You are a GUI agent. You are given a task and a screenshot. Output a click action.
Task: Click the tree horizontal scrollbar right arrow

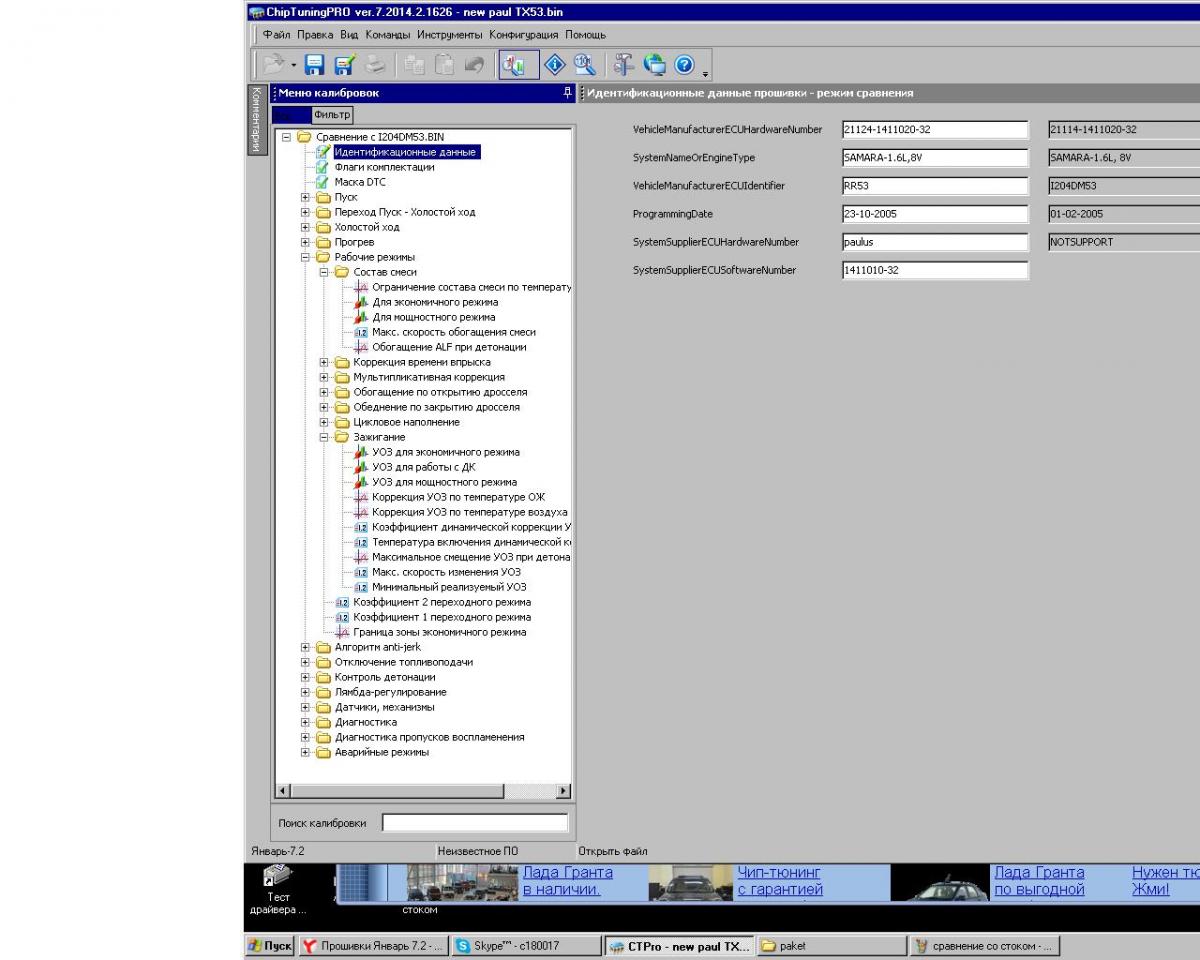point(563,791)
